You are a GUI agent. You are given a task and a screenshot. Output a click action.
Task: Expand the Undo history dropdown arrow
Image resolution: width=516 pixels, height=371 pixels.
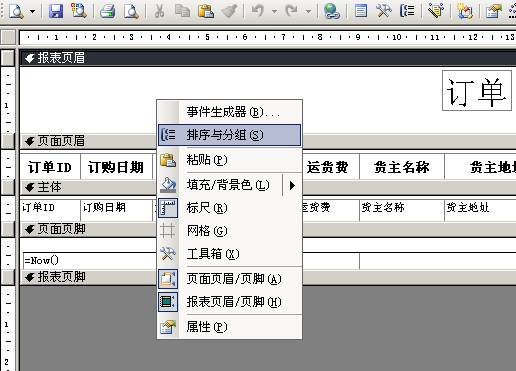(274, 11)
